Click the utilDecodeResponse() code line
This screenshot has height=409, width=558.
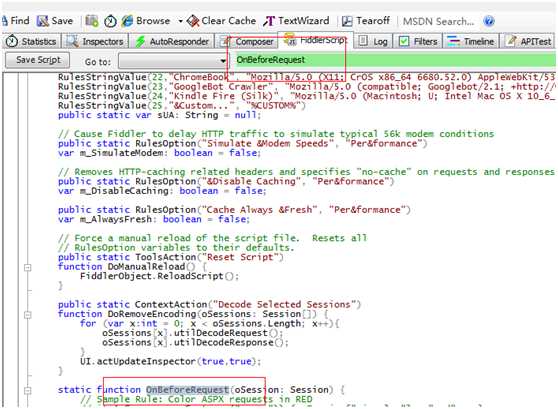(195, 342)
